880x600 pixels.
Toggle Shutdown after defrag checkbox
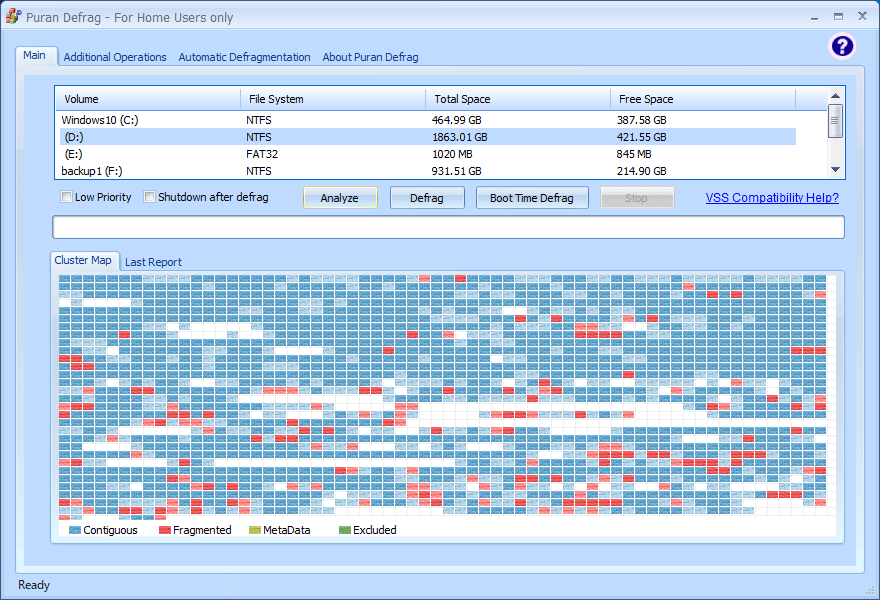click(149, 197)
